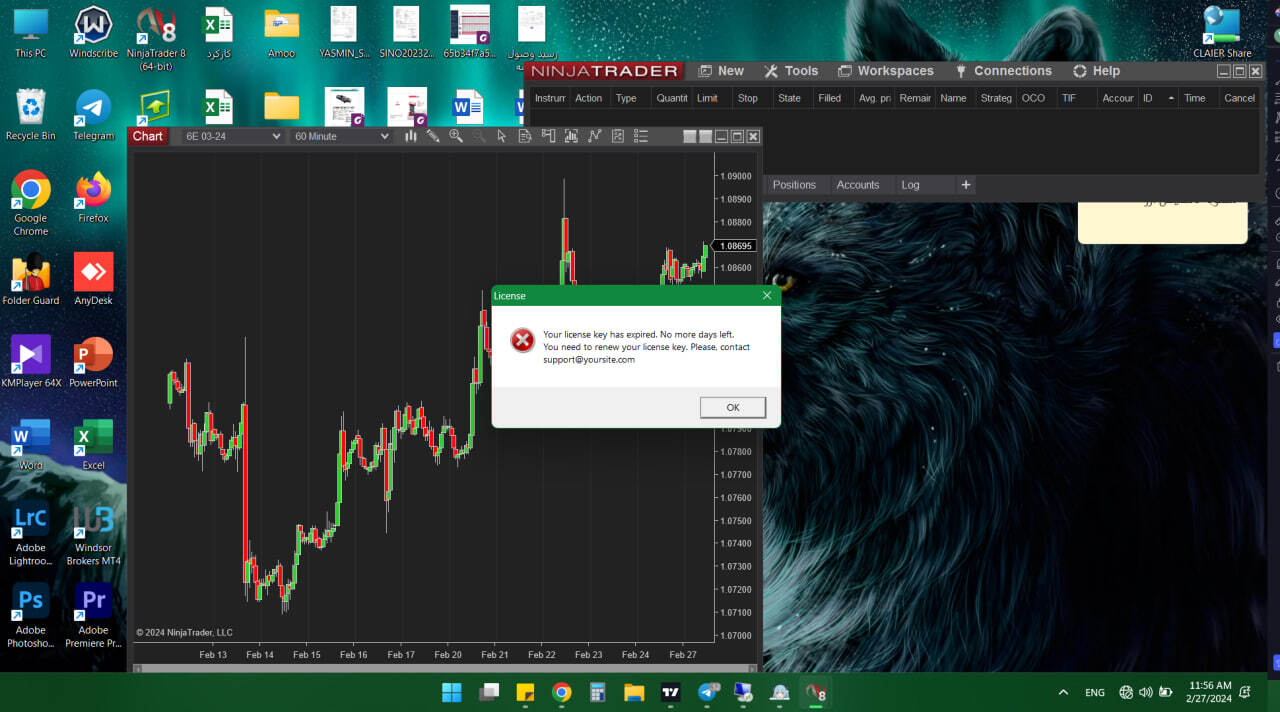
Task: Open the Strategies icon in chart toolbar
Action: point(594,136)
